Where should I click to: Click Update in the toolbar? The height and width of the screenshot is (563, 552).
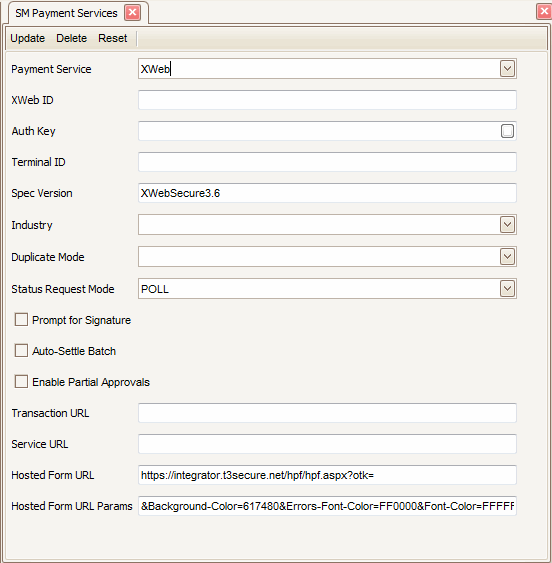coord(28,38)
